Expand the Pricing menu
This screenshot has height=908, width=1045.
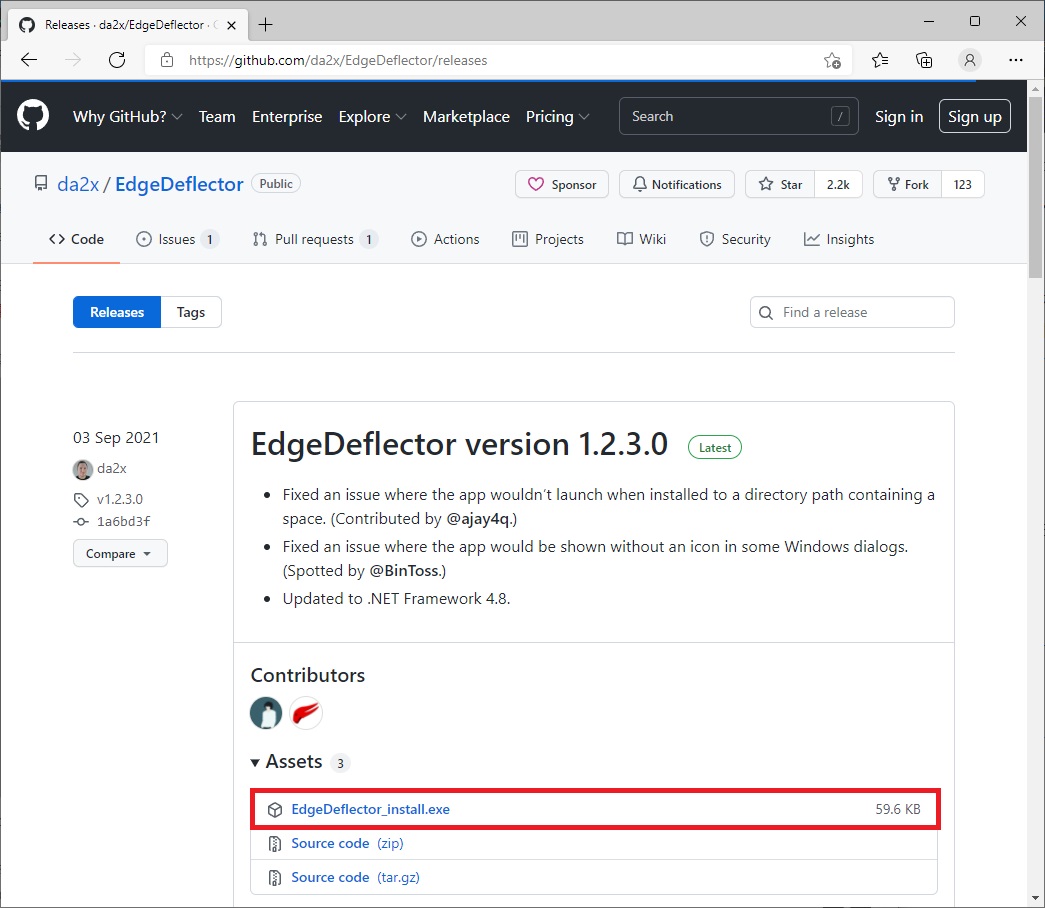(x=557, y=117)
